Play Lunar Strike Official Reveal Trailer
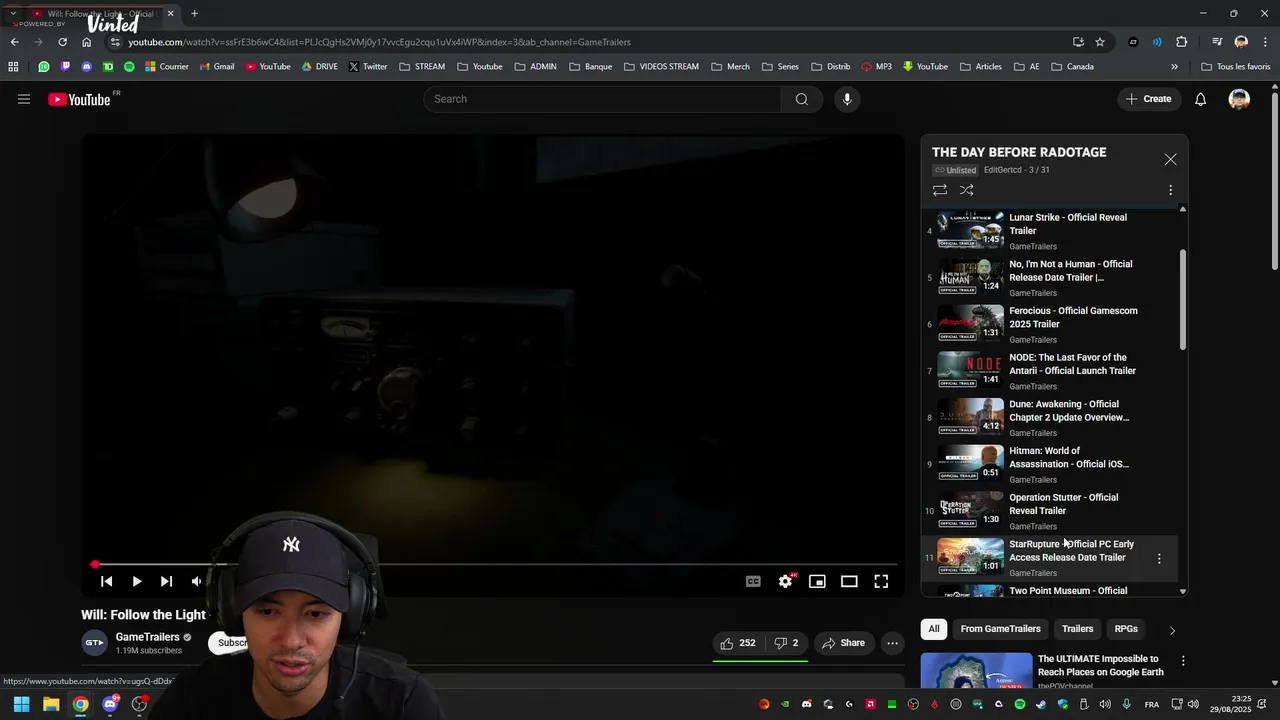This screenshot has height=720, width=1280. [x=1050, y=230]
